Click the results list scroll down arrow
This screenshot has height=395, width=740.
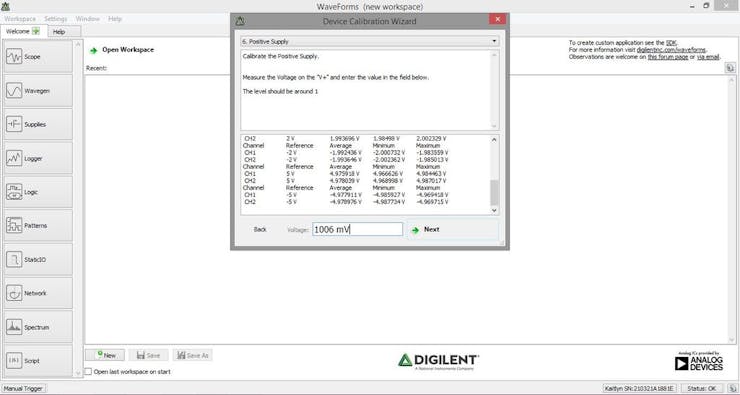point(494,210)
